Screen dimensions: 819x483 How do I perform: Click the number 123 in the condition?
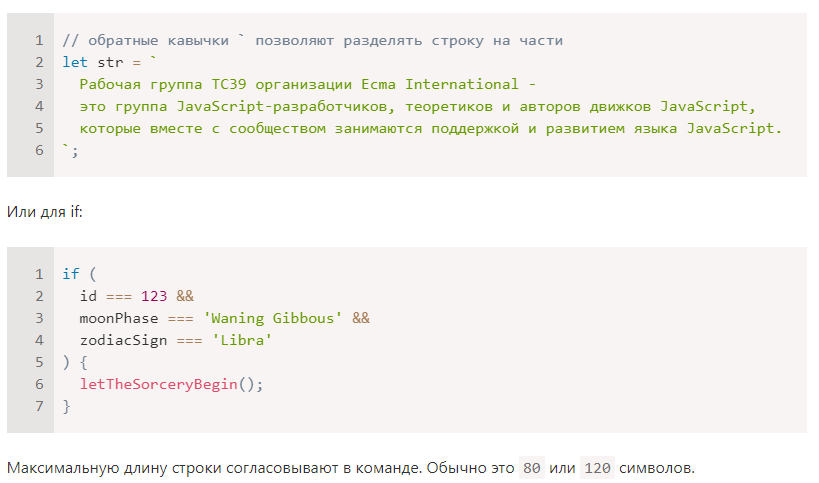[154, 296]
